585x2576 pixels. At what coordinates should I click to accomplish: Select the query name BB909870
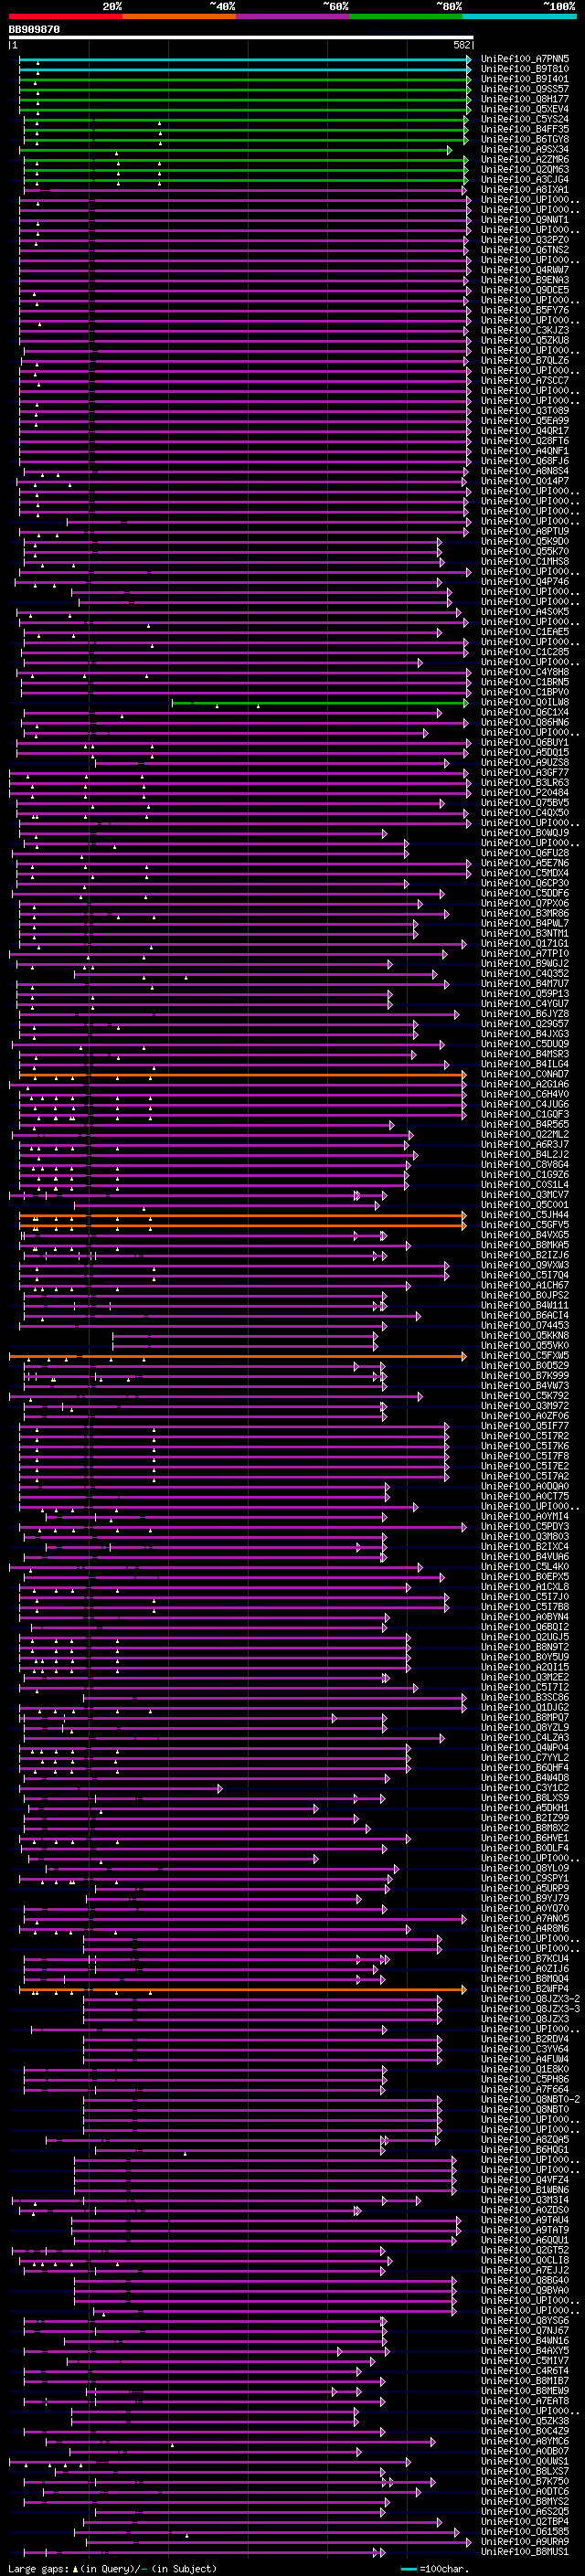point(34,30)
